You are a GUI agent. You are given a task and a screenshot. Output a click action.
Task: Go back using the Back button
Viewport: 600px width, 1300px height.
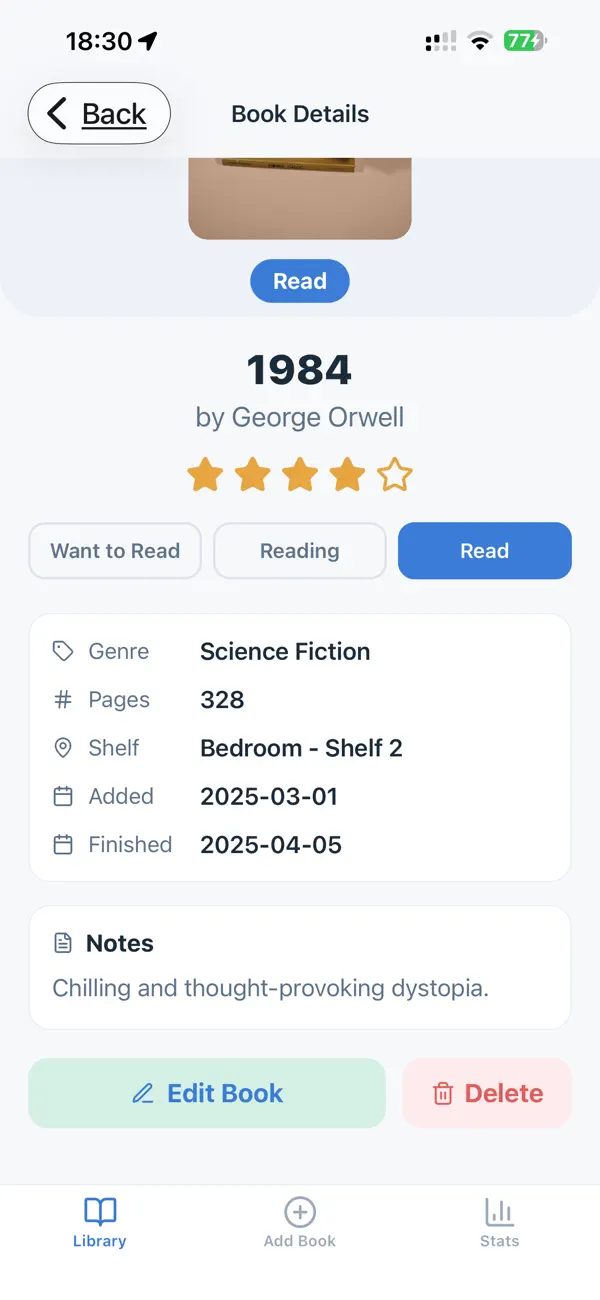(98, 113)
